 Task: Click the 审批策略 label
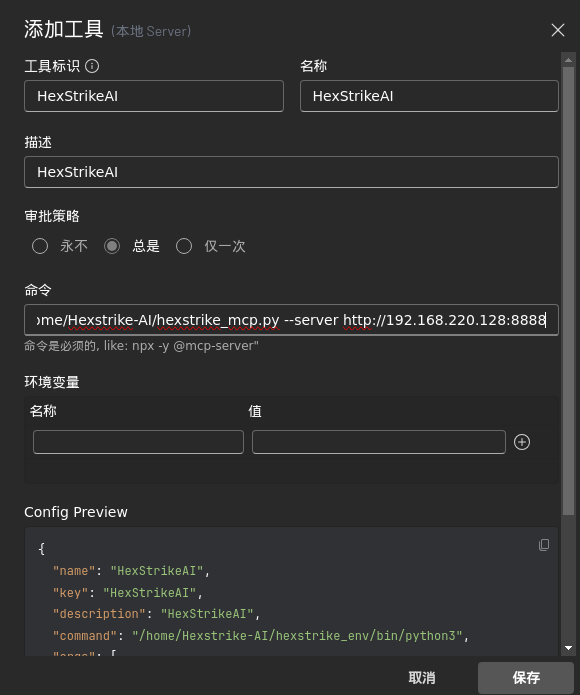coord(52,216)
